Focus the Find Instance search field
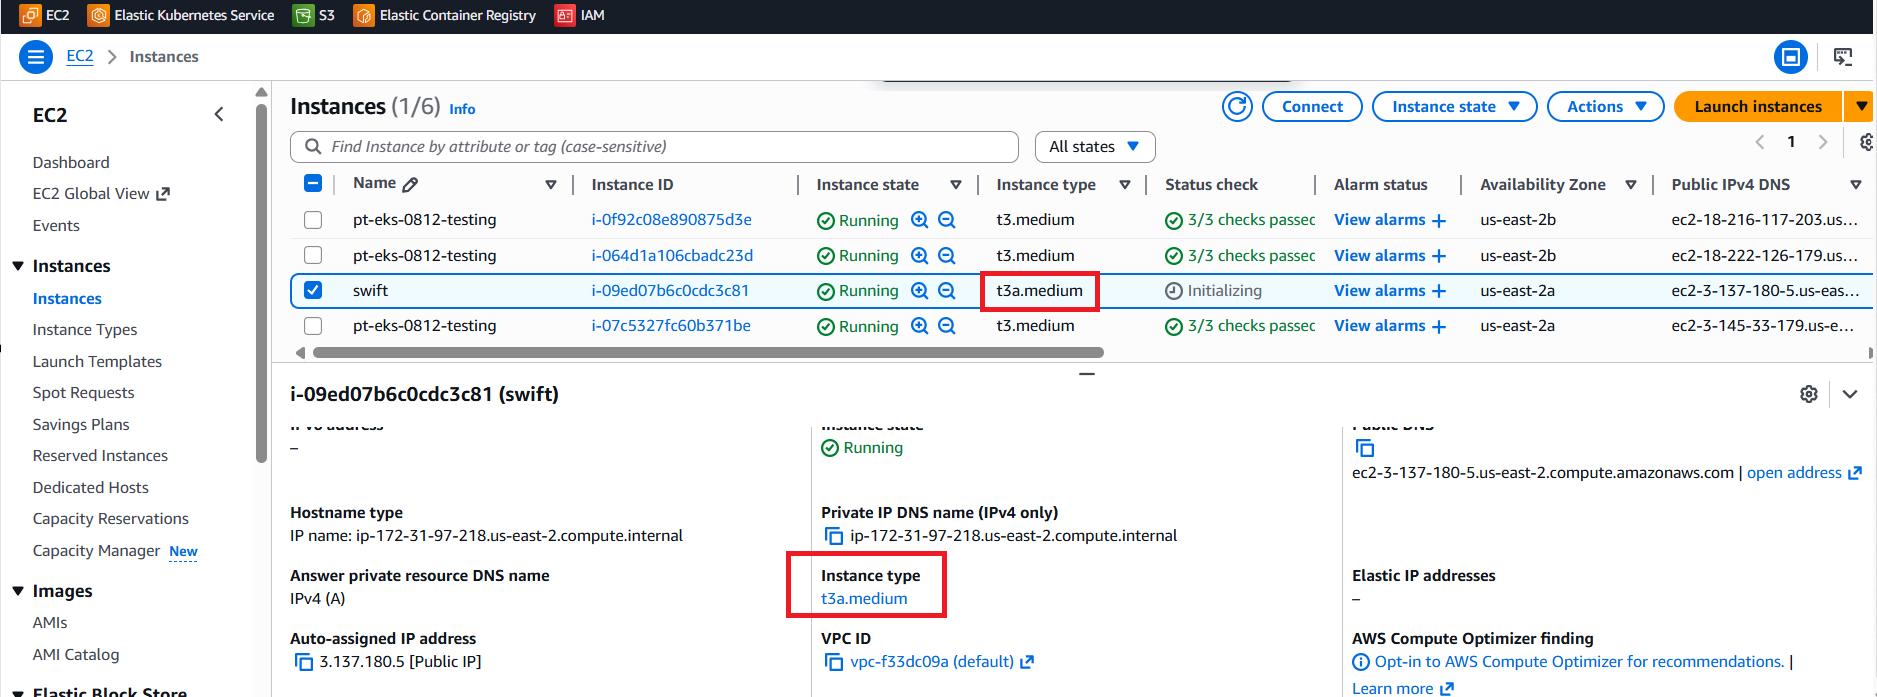1877x697 pixels. [654, 147]
